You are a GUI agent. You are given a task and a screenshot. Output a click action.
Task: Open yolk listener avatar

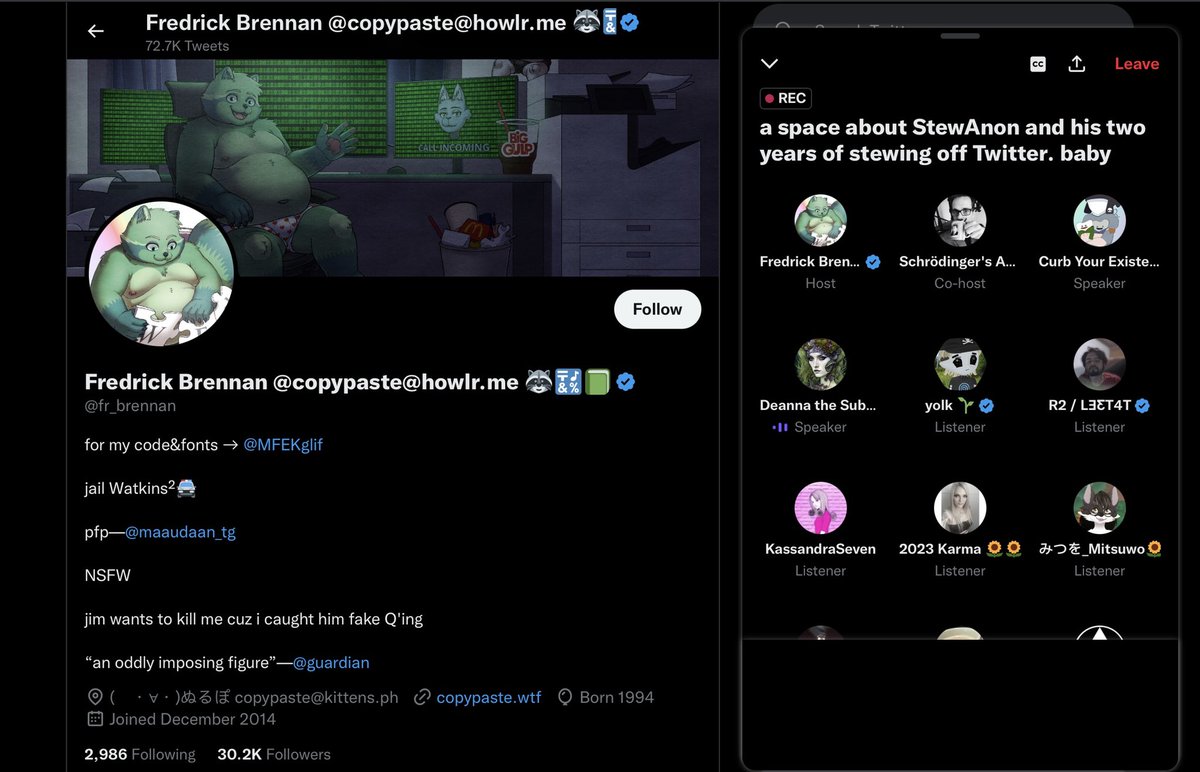coord(960,365)
